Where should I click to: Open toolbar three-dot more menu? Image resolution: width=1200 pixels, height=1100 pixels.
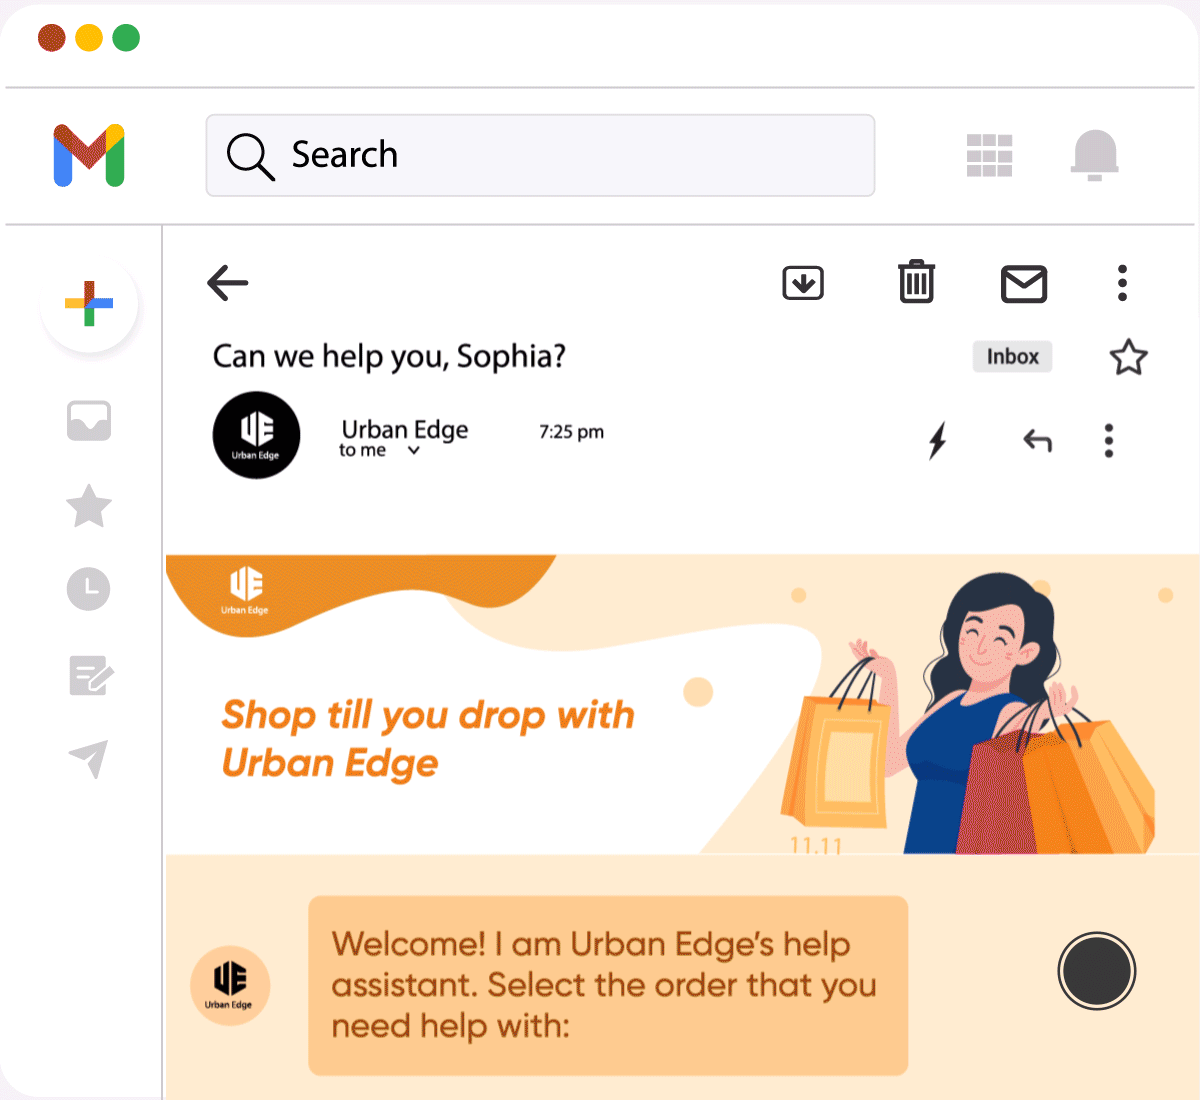tap(1122, 283)
